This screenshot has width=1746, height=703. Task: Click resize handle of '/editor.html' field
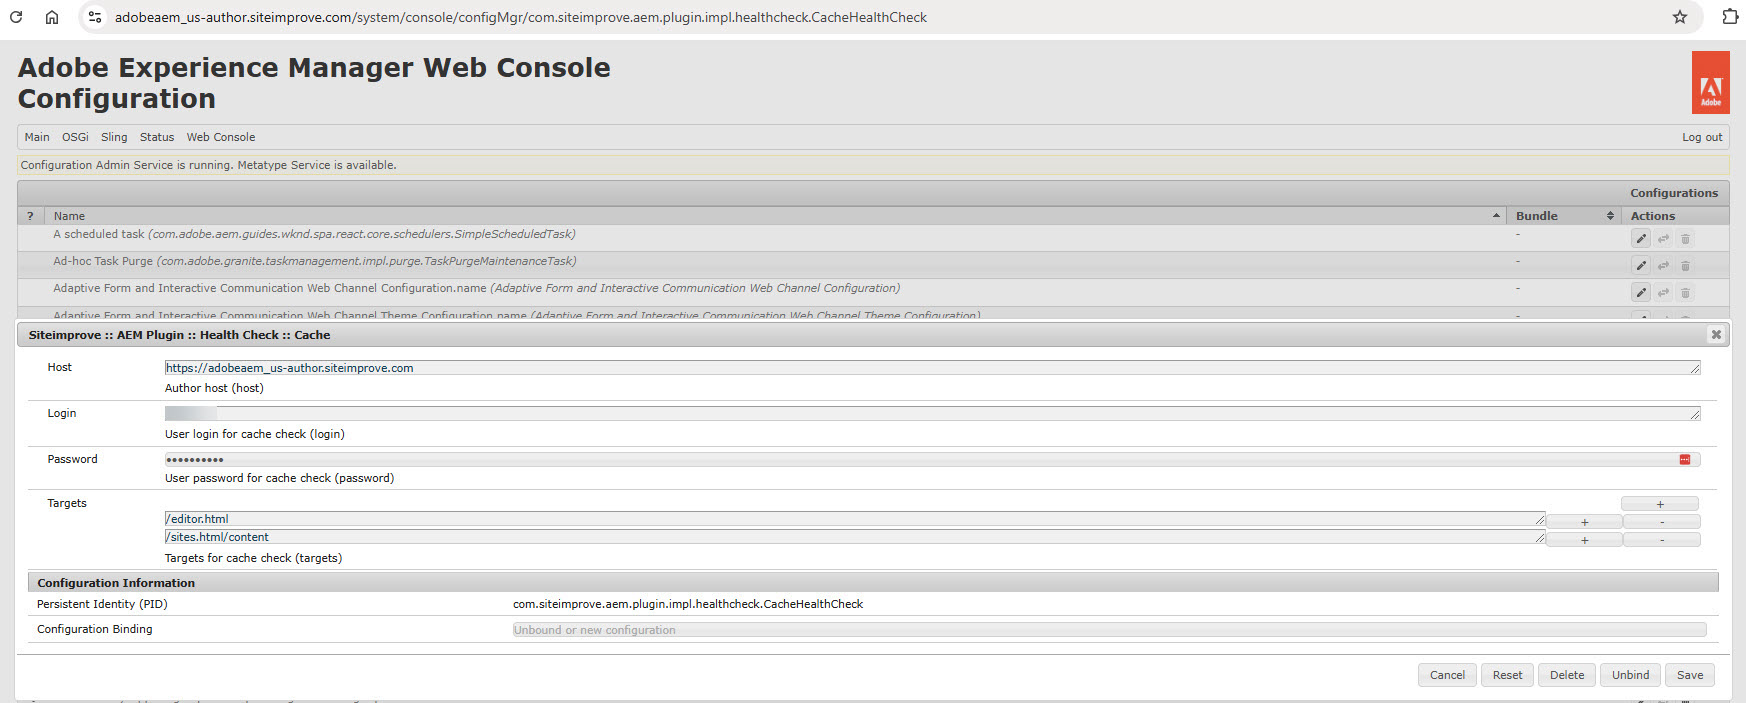pos(1540,520)
